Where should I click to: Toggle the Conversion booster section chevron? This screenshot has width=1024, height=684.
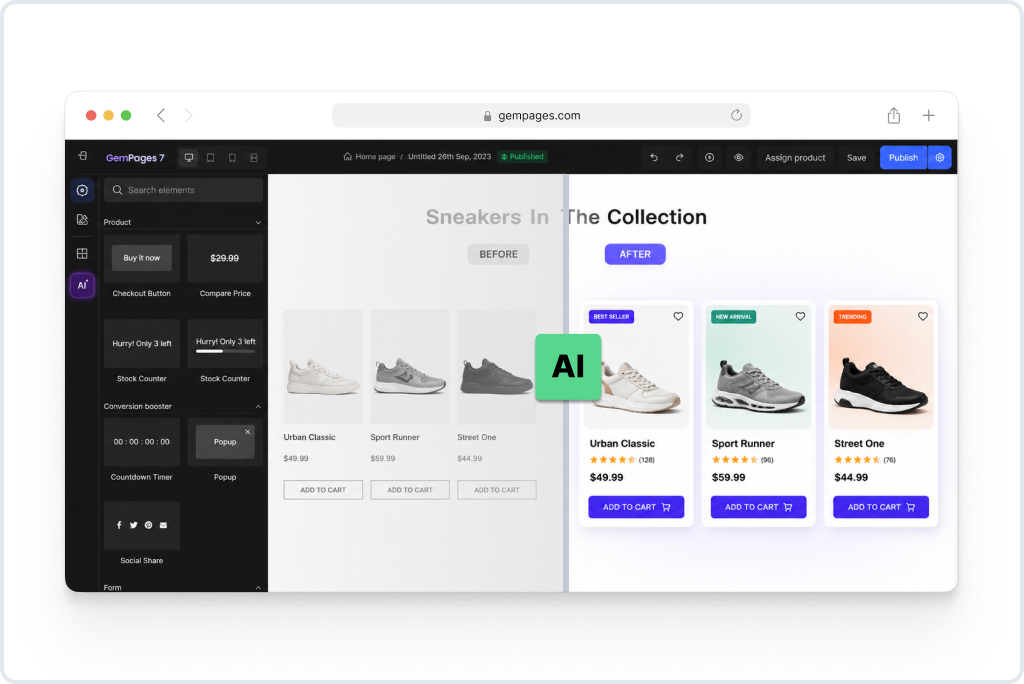[258, 406]
